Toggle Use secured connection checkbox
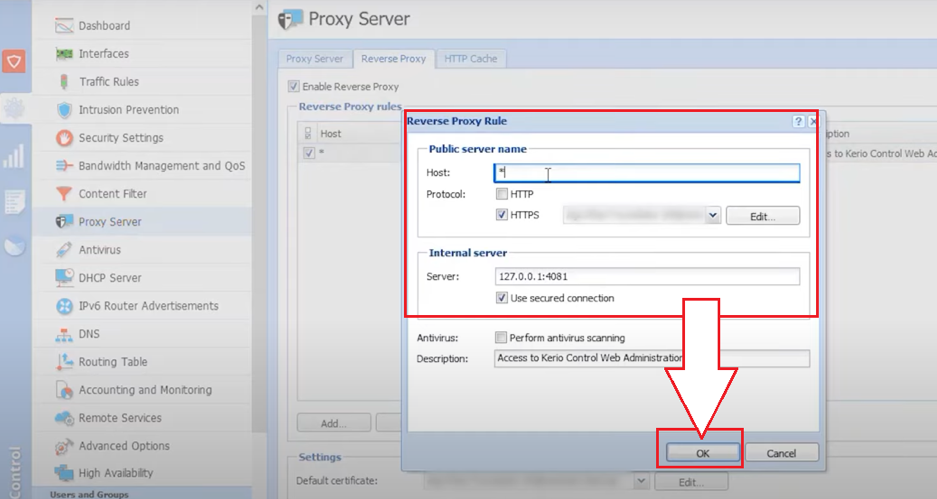The height and width of the screenshot is (499, 937). tap(502, 298)
